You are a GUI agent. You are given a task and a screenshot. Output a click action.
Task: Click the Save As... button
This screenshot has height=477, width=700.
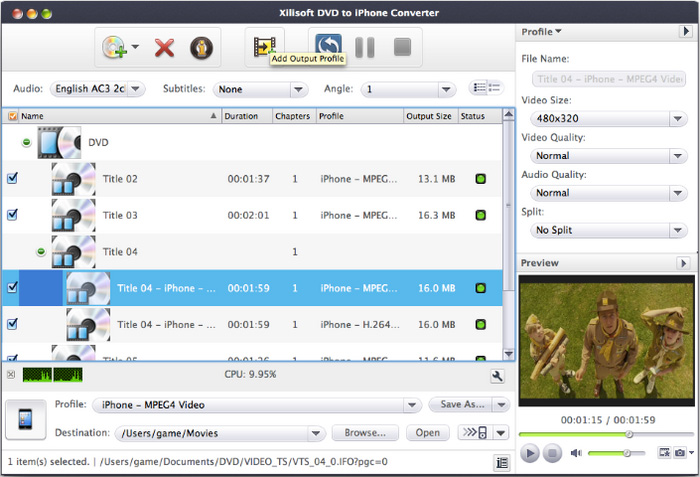pos(461,405)
